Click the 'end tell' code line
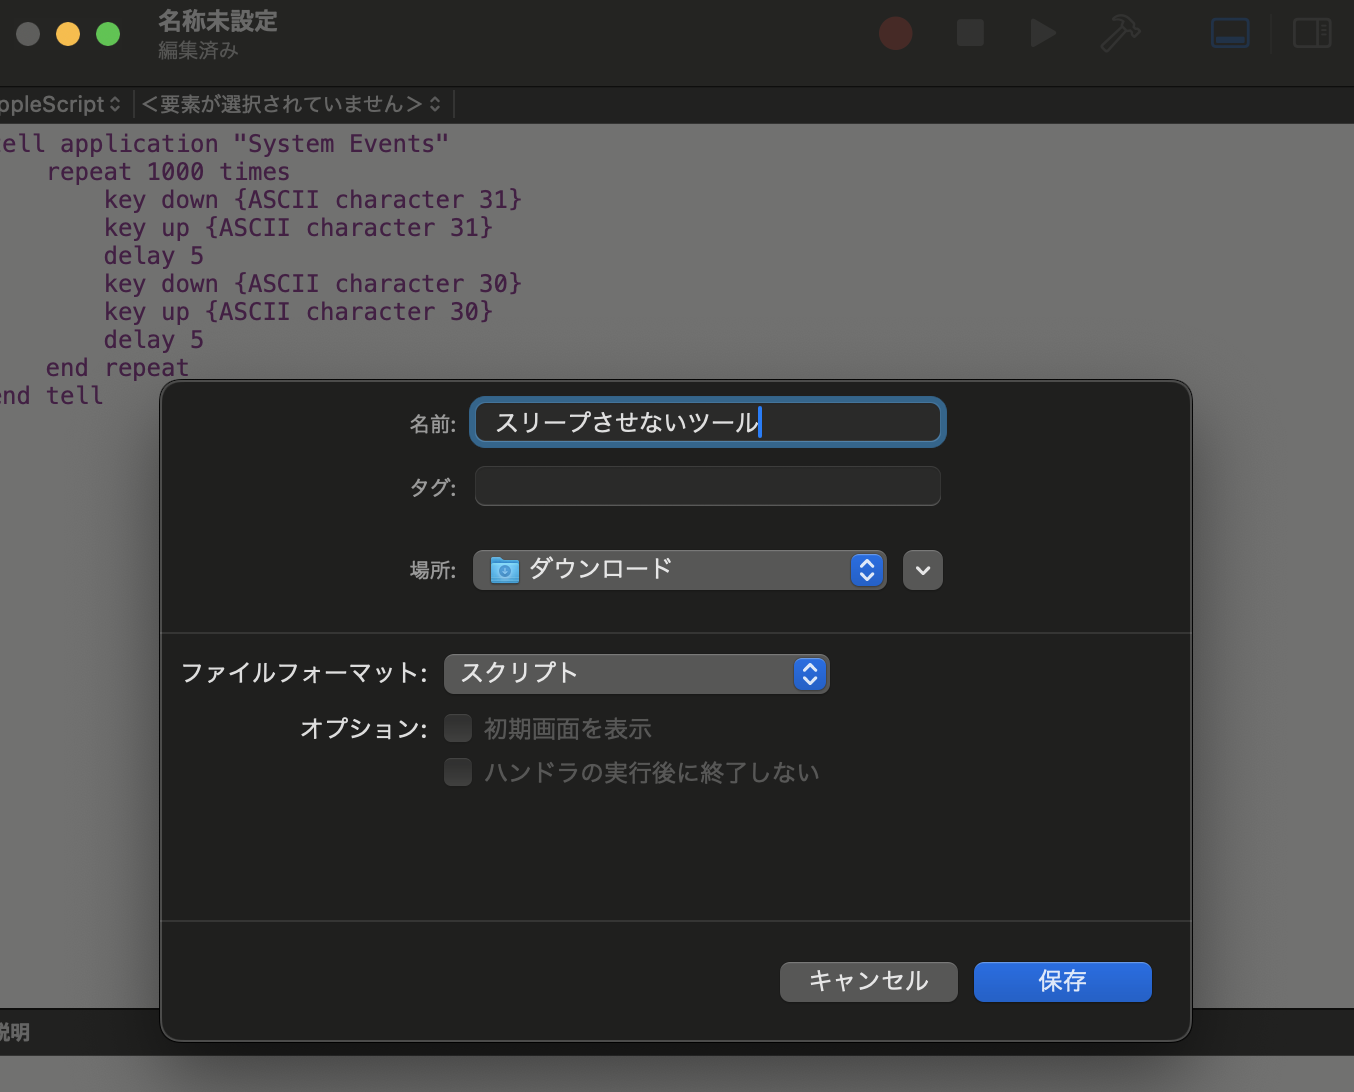The height and width of the screenshot is (1092, 1354). click(x=51, y=396)
